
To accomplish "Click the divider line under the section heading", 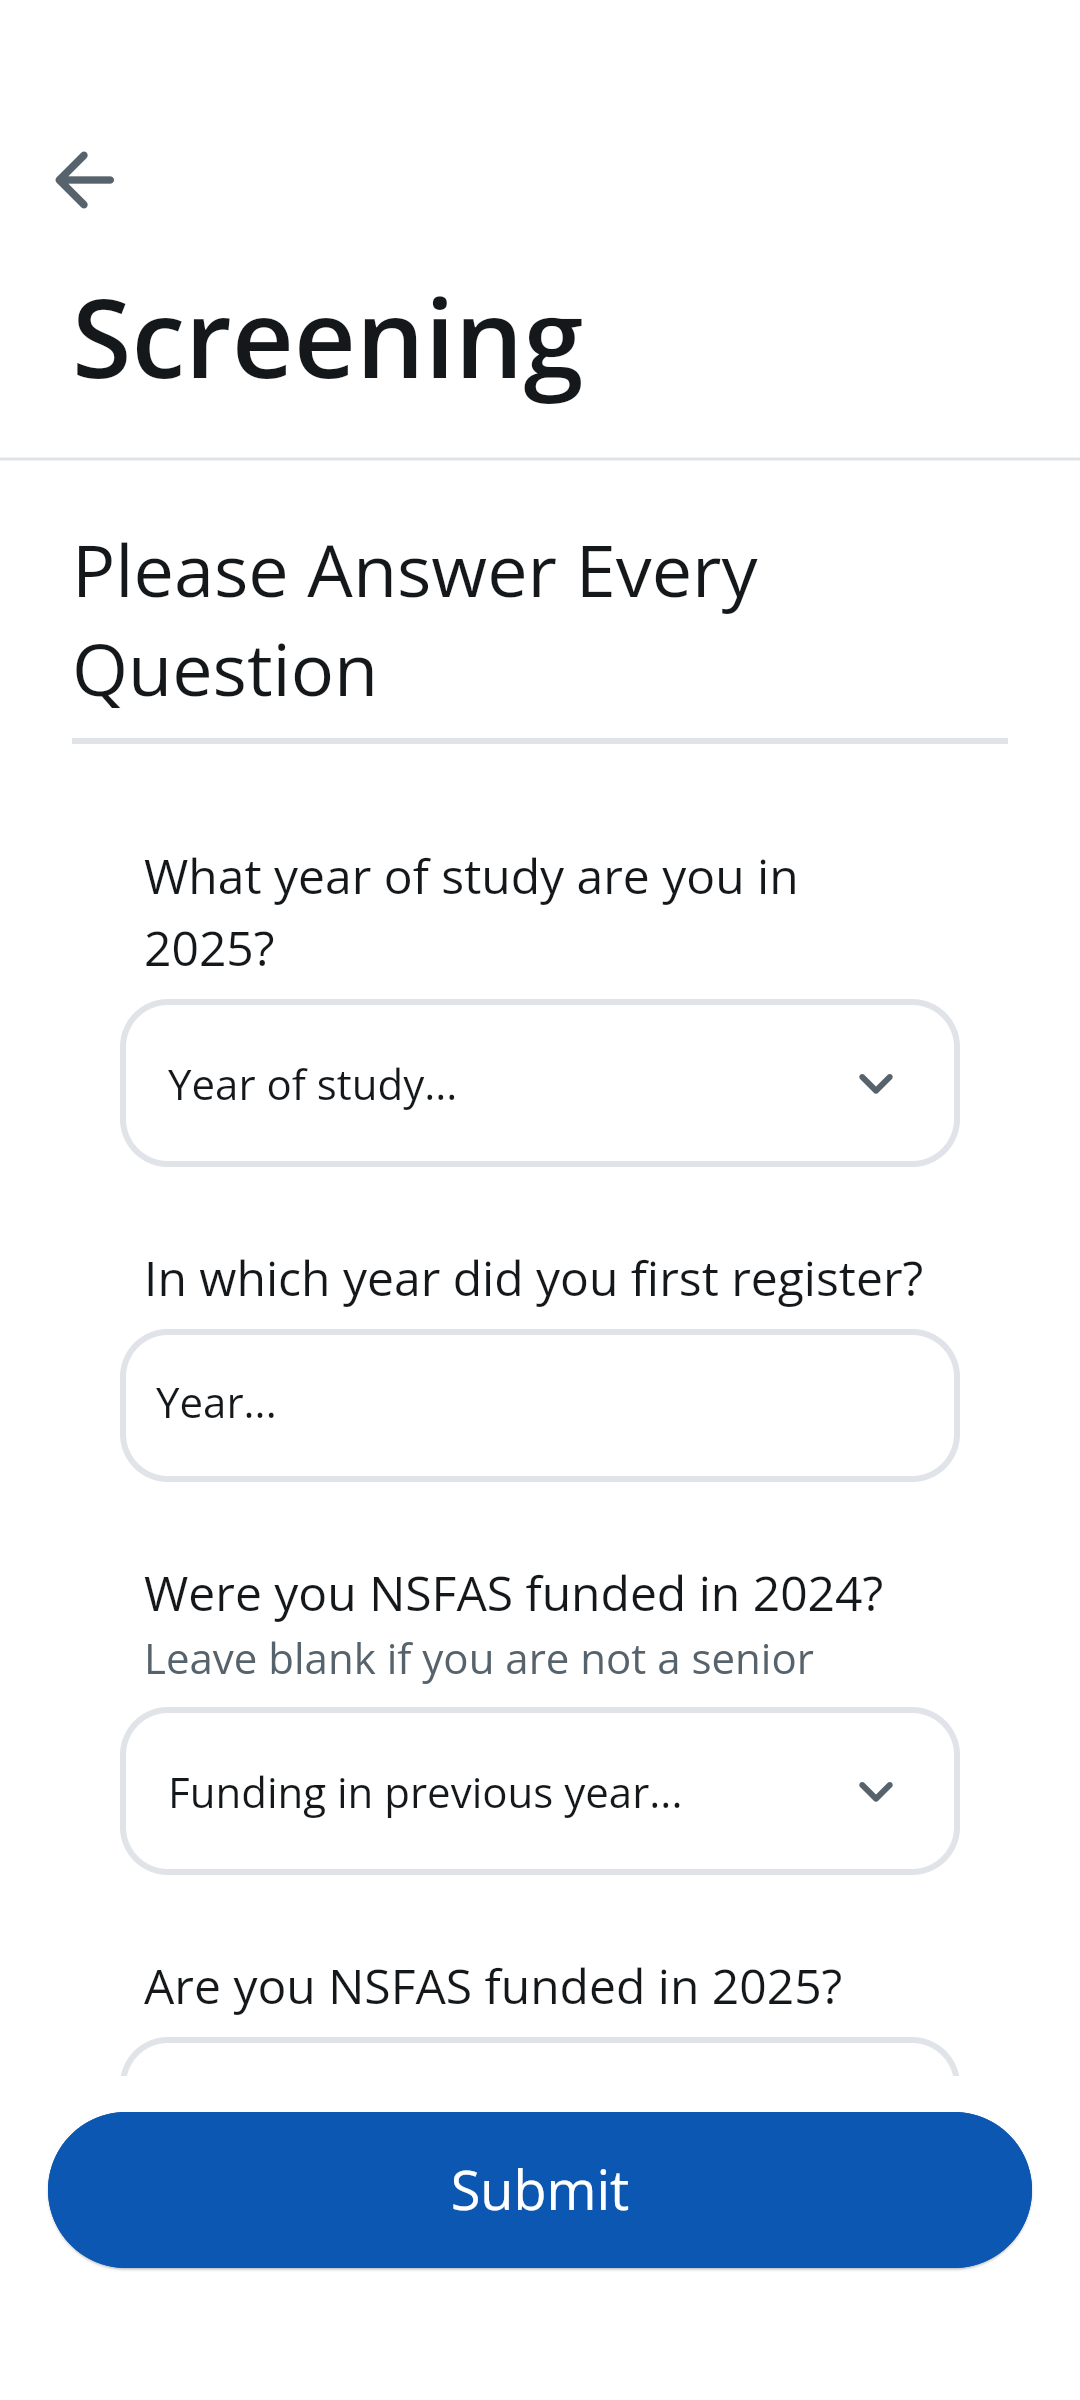I will 540,741.
